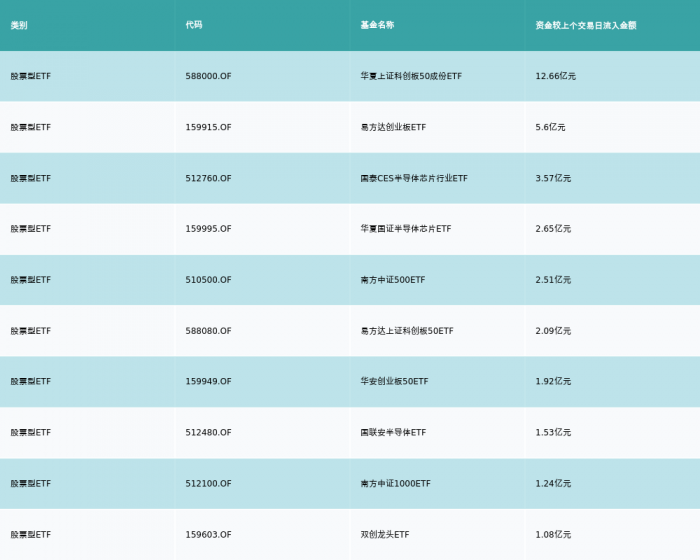
Task: Click fund name 南方中证500ETF
Action: pos(393,280)
